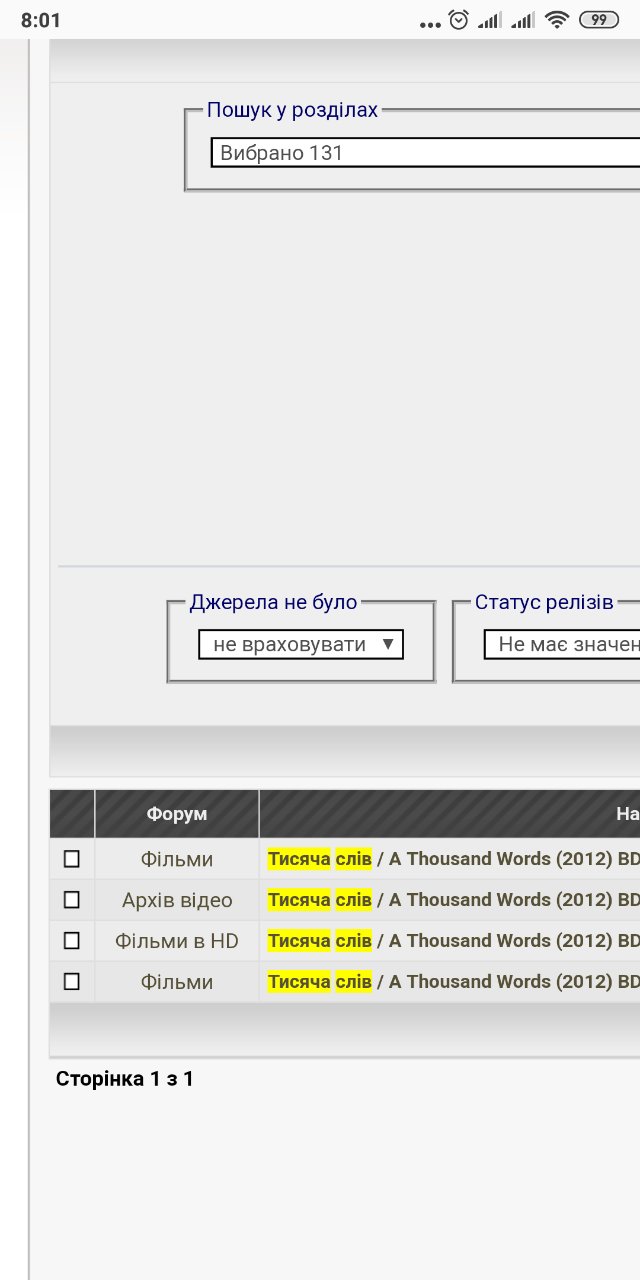Open Тисяча слів topic in Фільми в HD row

(x=454, y=941)
